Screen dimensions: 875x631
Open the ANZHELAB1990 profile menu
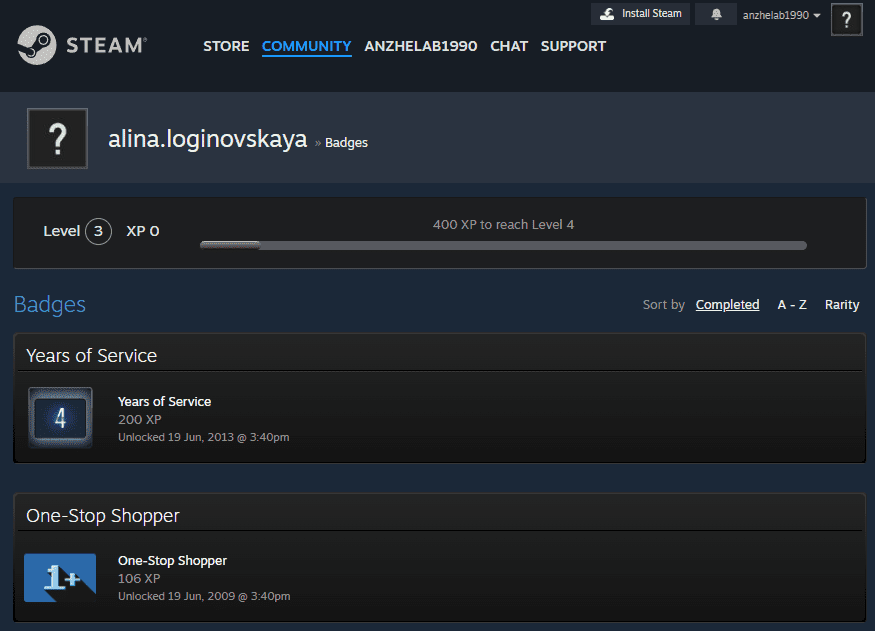tap(420, 46)
